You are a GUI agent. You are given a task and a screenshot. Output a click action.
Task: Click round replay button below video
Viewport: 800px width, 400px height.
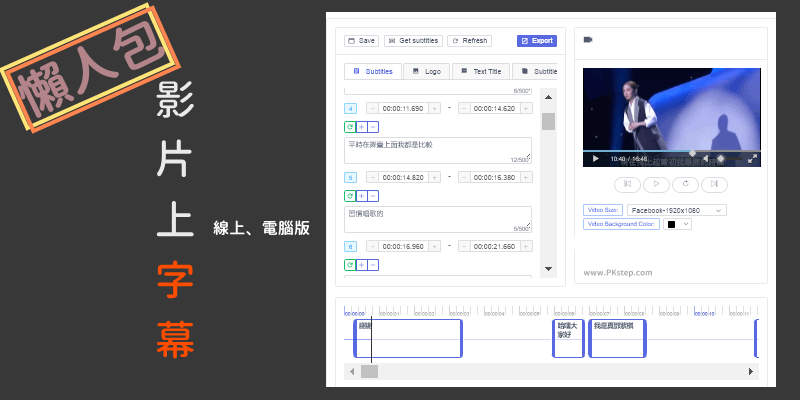686,184
